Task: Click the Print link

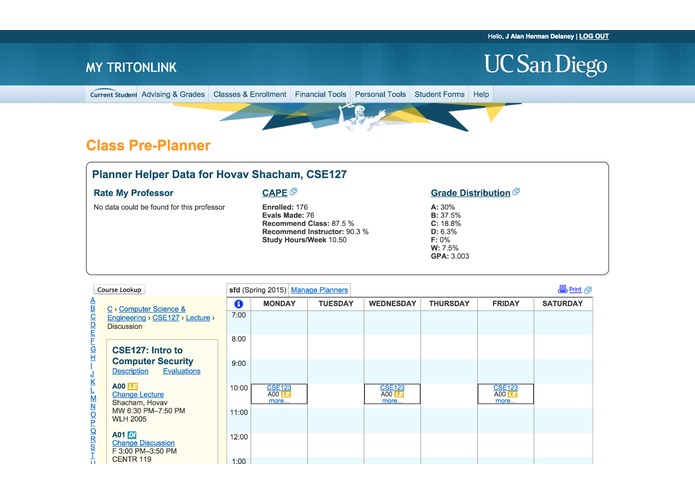Action: 575,290
